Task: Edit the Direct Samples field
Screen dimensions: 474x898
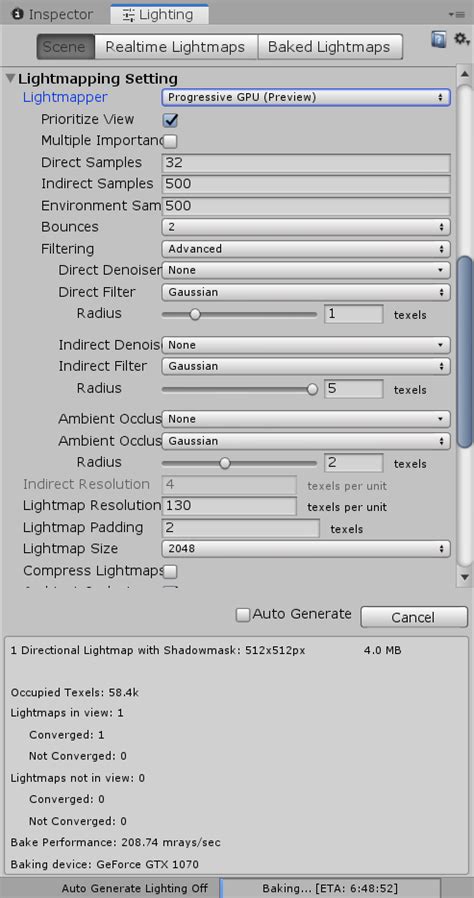Action: click(x=306, y=163)
